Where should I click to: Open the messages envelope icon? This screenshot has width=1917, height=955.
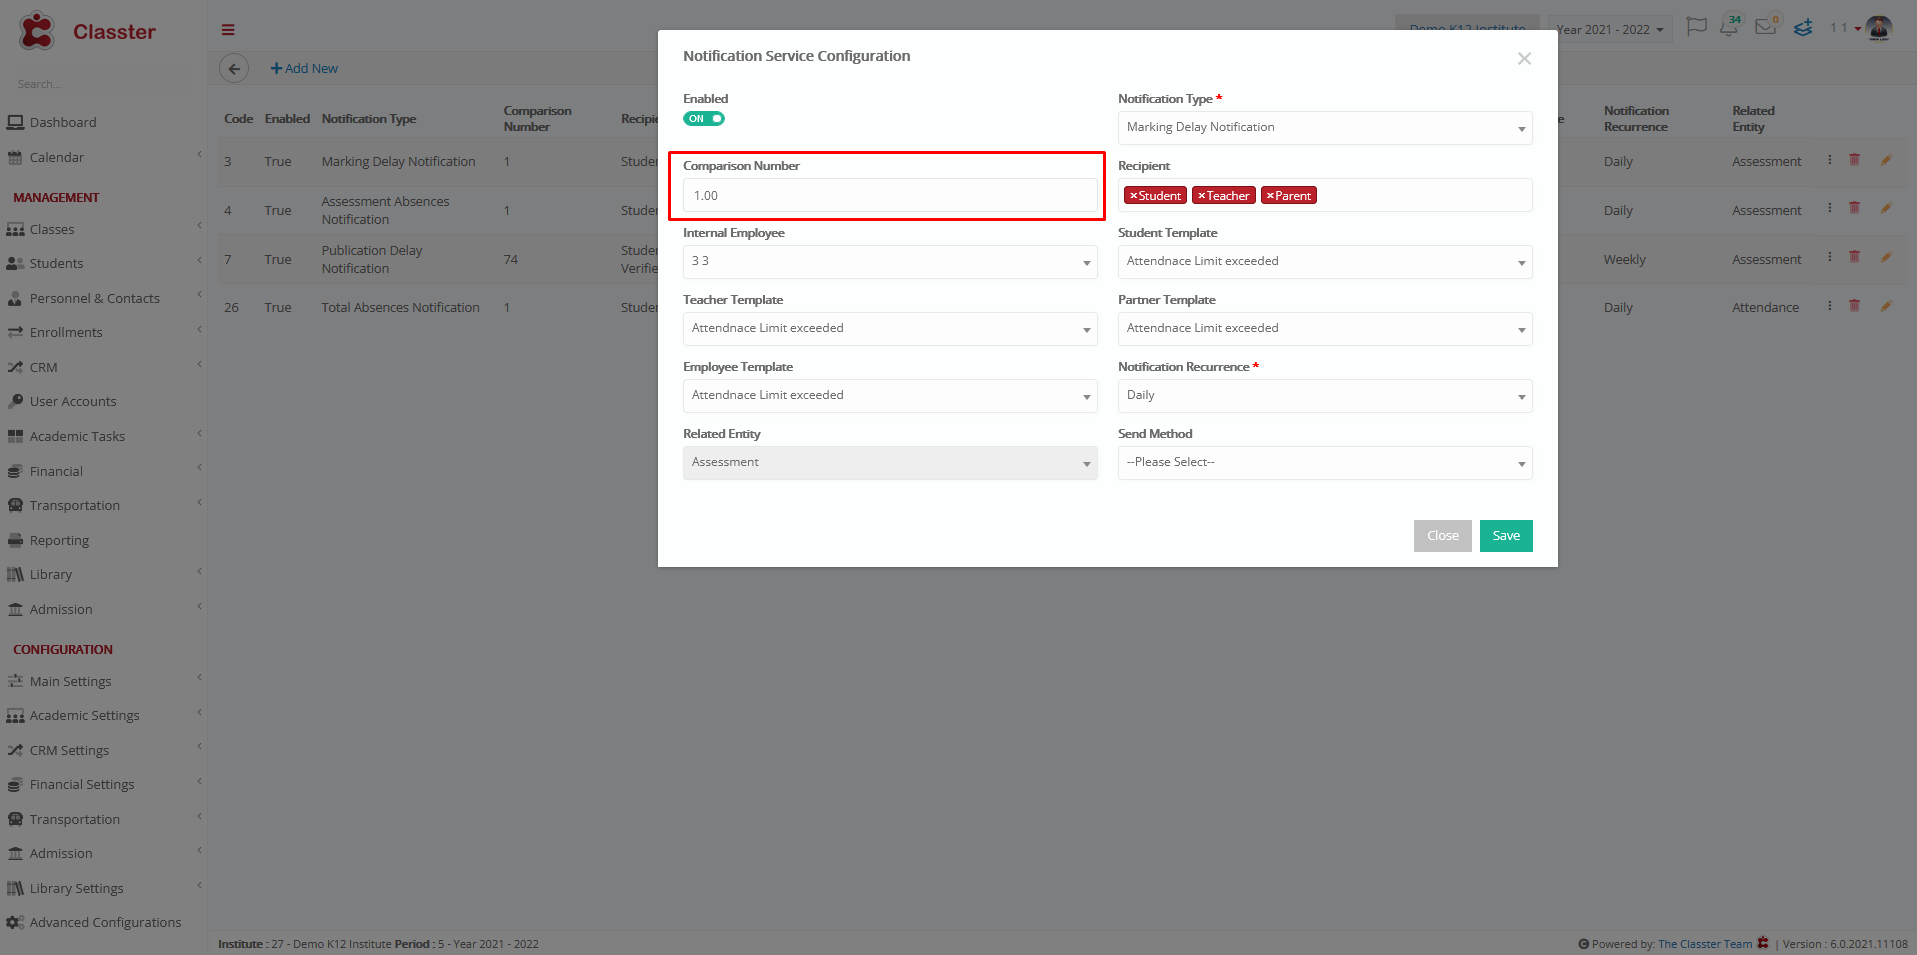click(1766, 27)
